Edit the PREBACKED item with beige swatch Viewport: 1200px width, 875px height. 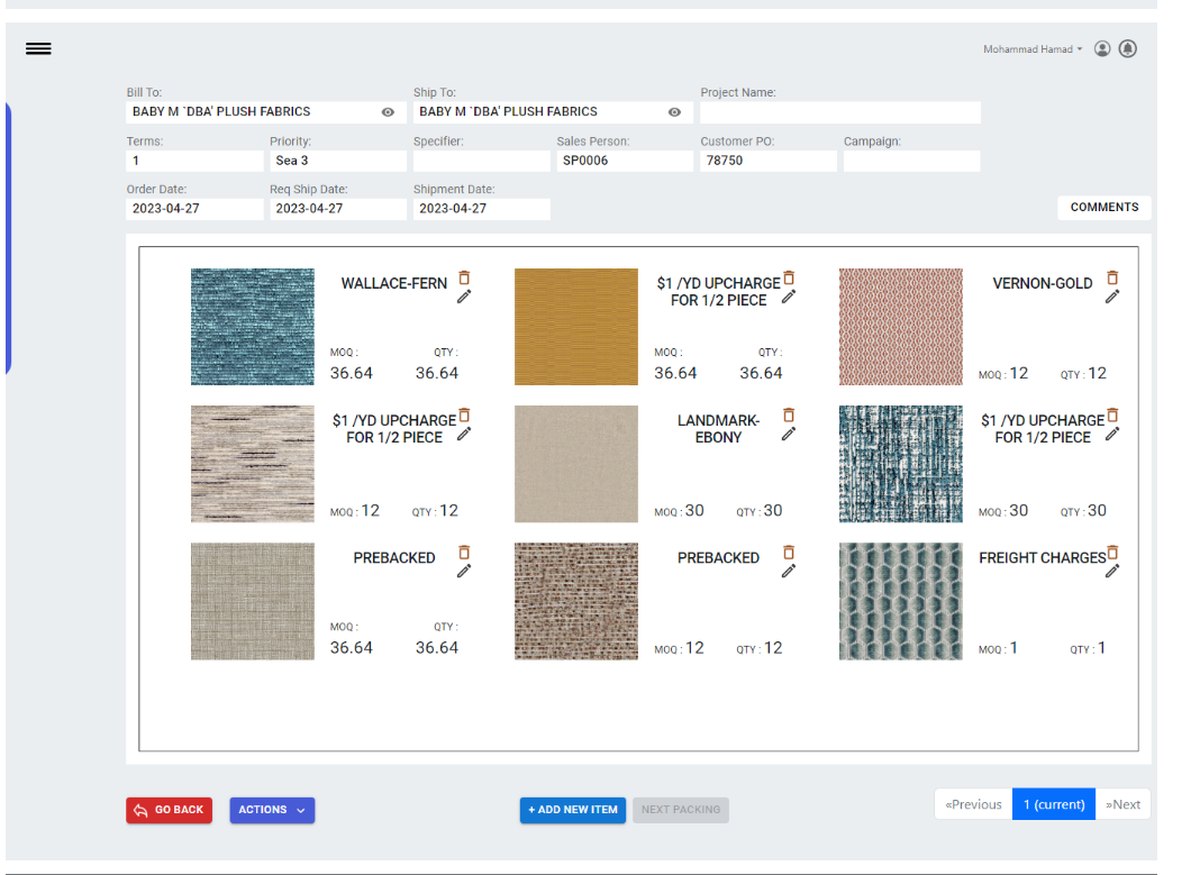point(464,570)
